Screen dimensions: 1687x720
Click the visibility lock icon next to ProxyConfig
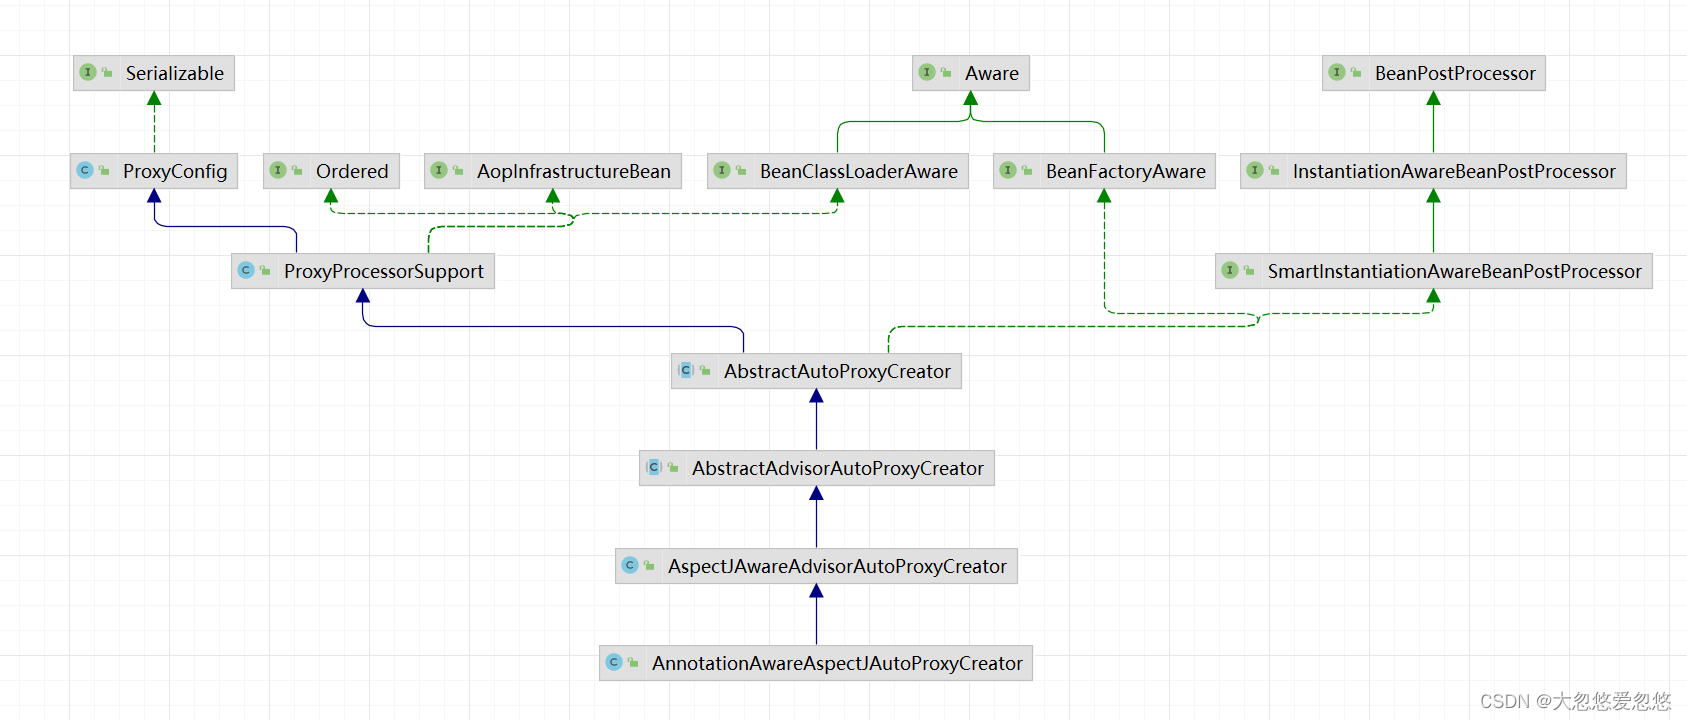tap(104, 170)
